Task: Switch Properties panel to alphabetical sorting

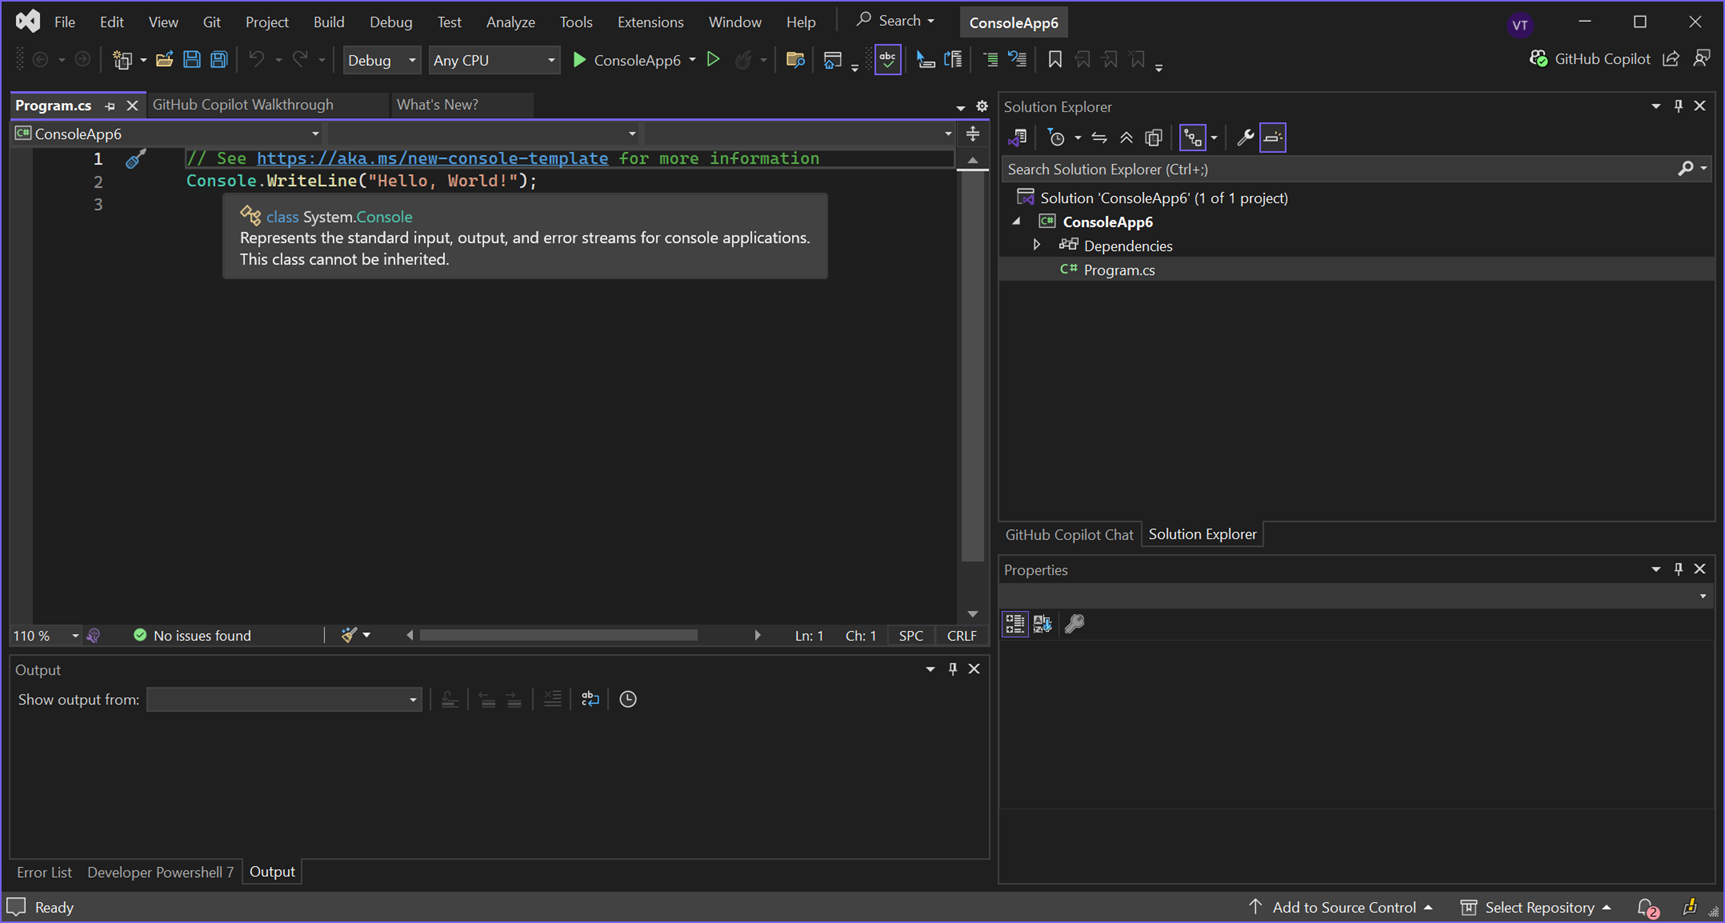Action: pyautogui.click(x=1043, y=623)
